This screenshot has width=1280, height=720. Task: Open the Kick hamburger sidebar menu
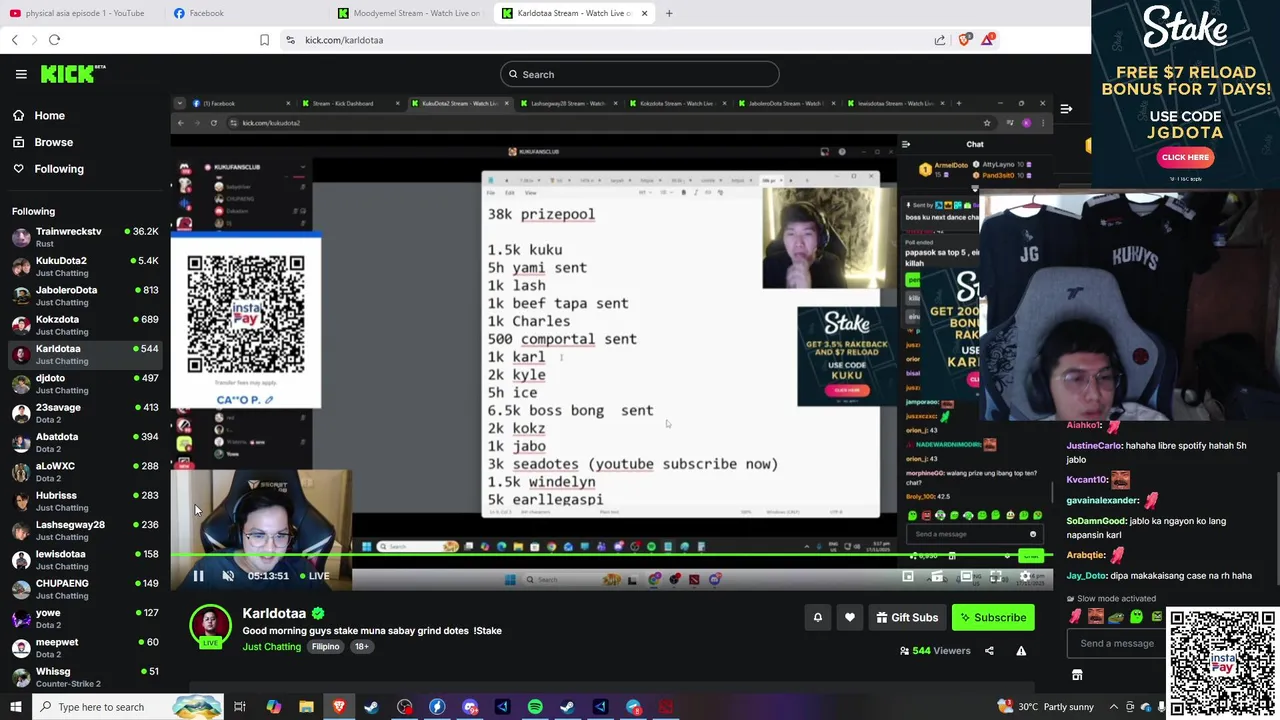pos(21,74)
